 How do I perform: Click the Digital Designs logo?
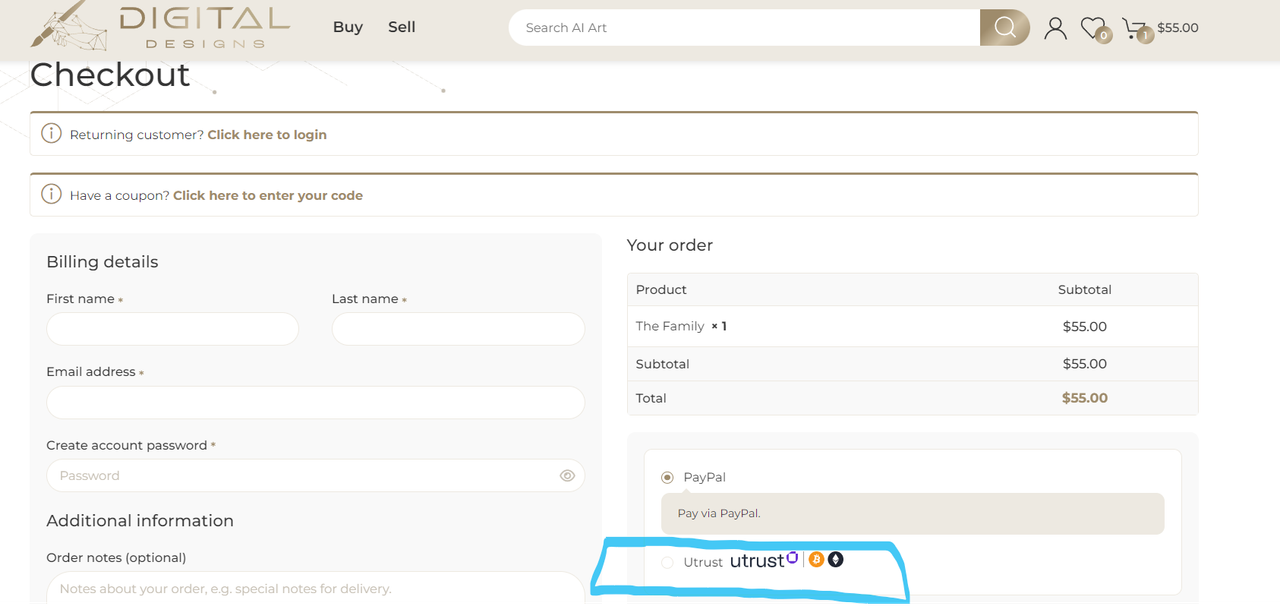(x=160, y=26)
